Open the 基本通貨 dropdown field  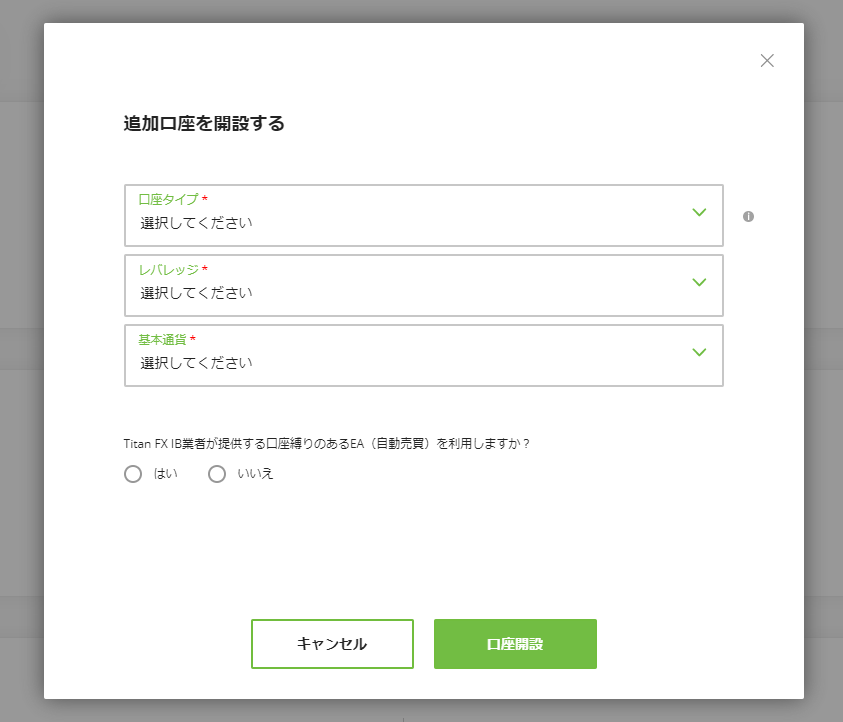point(424,355)
